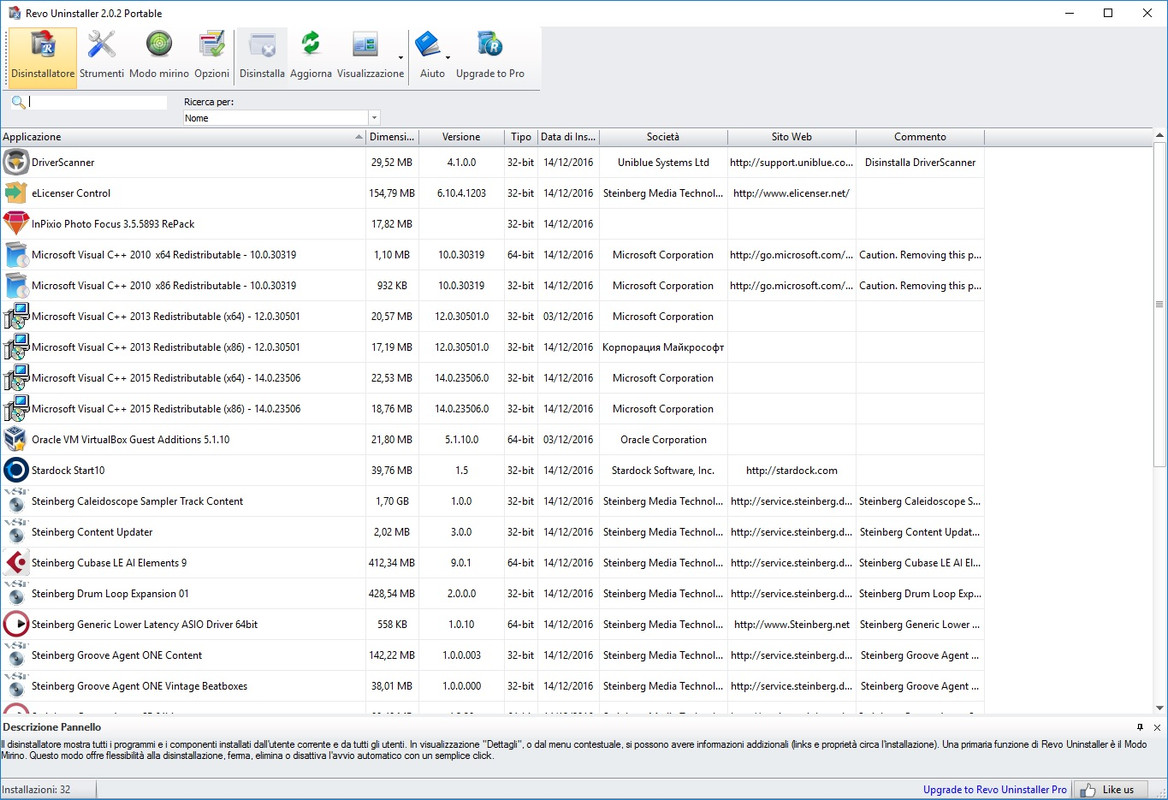Click the Like us button label
The image size is (1168, 800).
(1118, 790)
